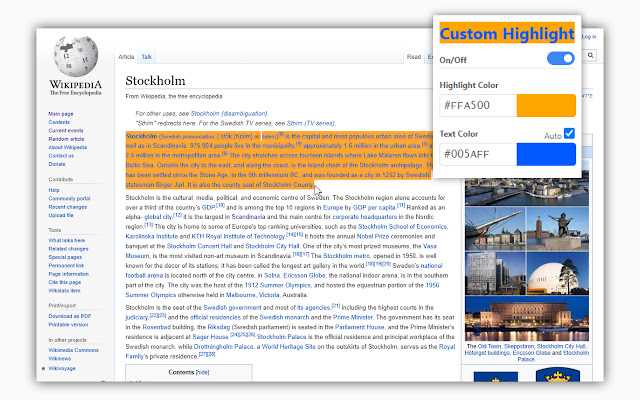Click Download as PDF
This screenshot has height=400, width=640.
click(69, 316)
